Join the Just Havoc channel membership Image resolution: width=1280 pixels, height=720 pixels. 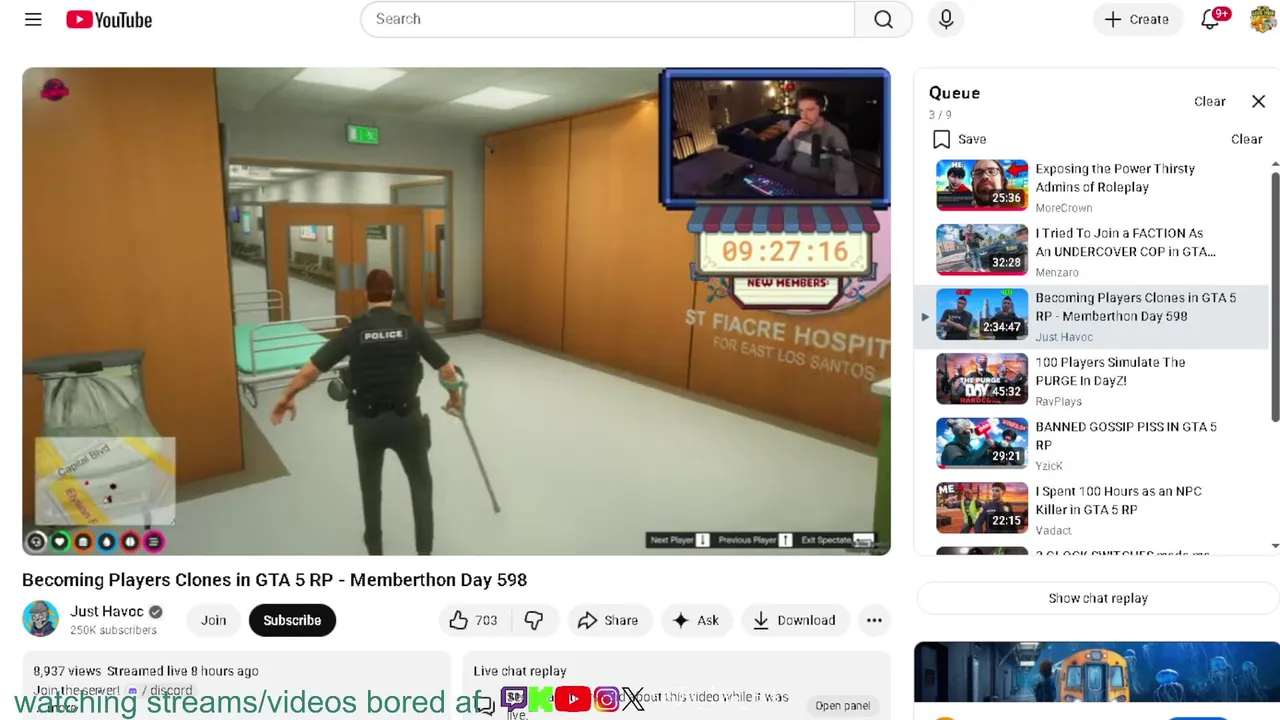tap(213, 620)
